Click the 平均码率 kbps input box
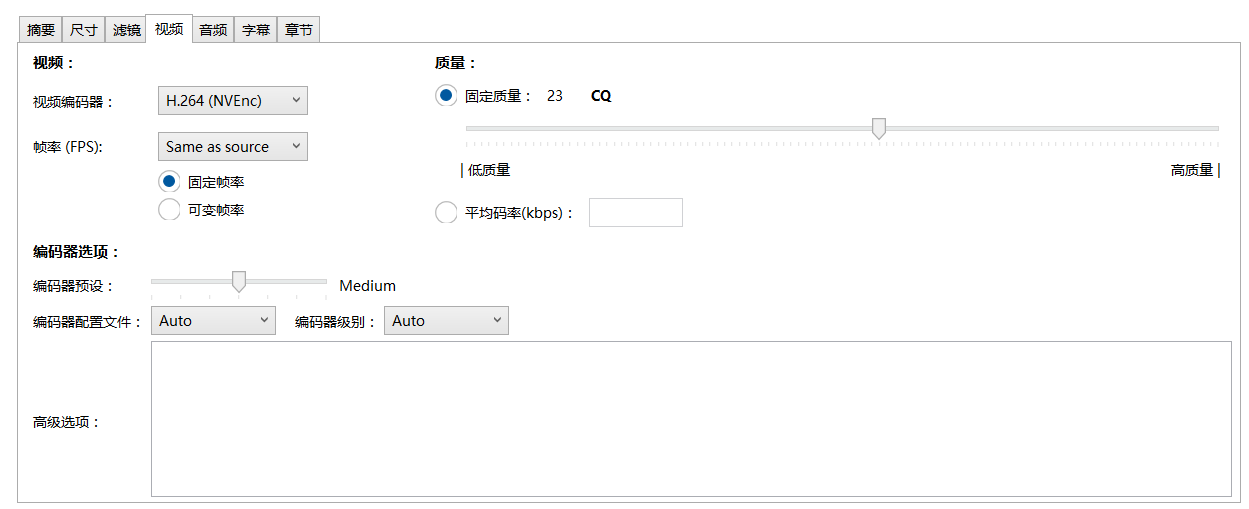The height and width of the screenshot is (509, 1249). point(636,212)
